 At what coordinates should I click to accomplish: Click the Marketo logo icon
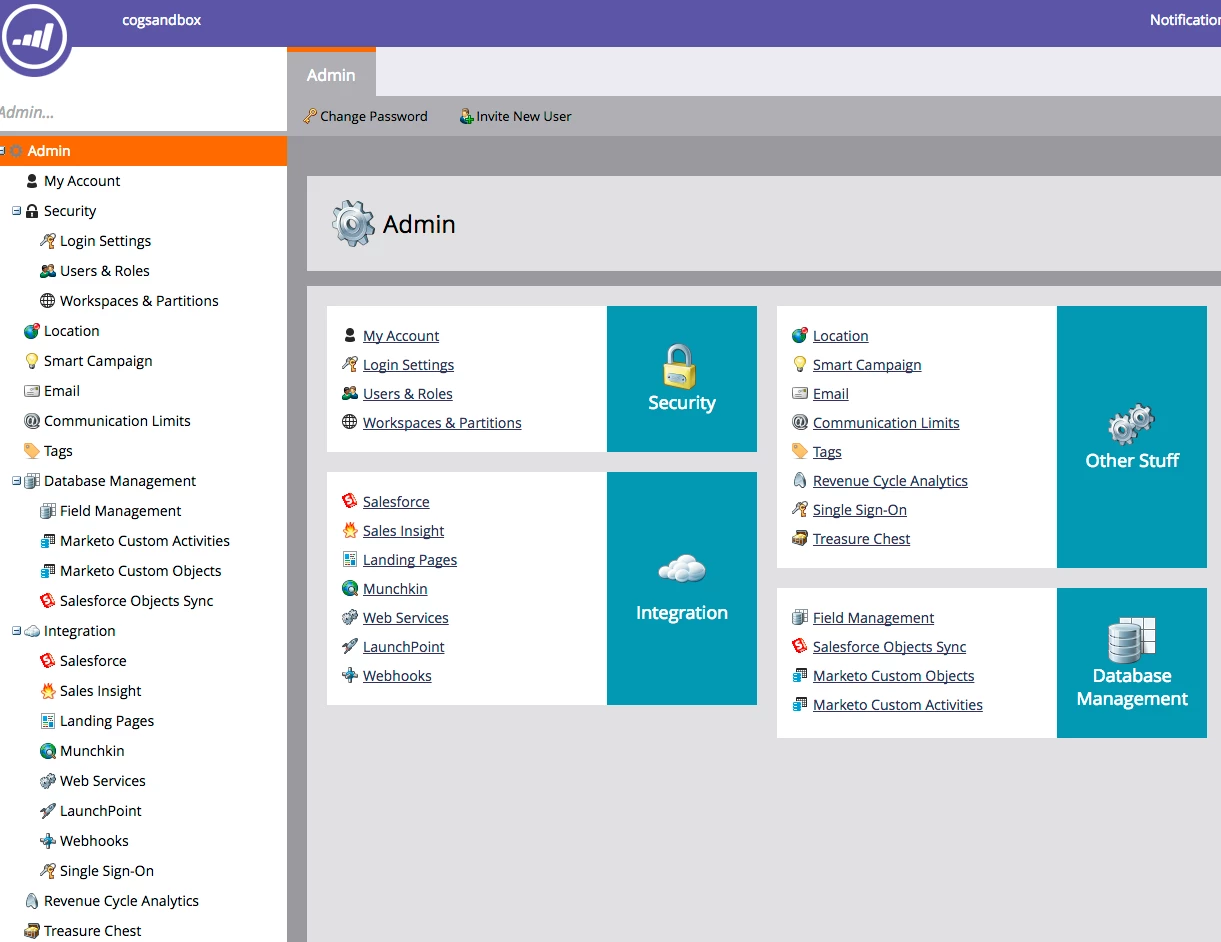click(34, 38)
